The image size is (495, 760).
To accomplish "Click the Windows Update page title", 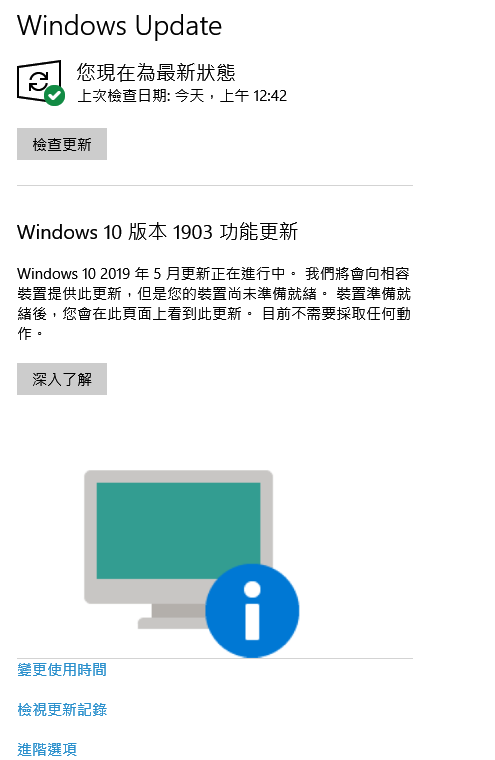I will click(x=119, y=26).
